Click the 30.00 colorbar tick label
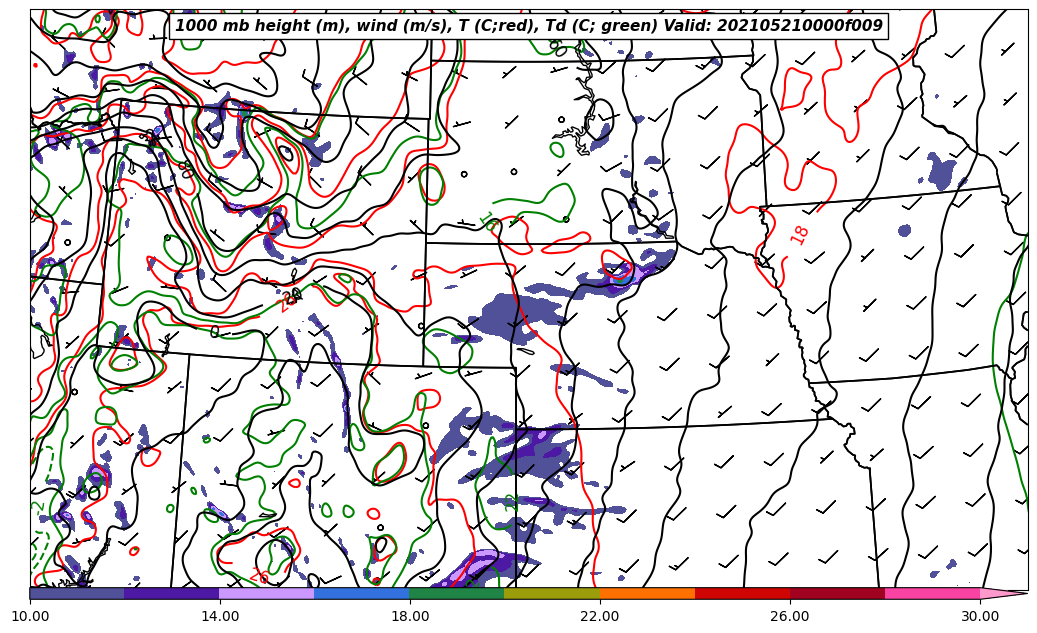 (x=980, y=616)
